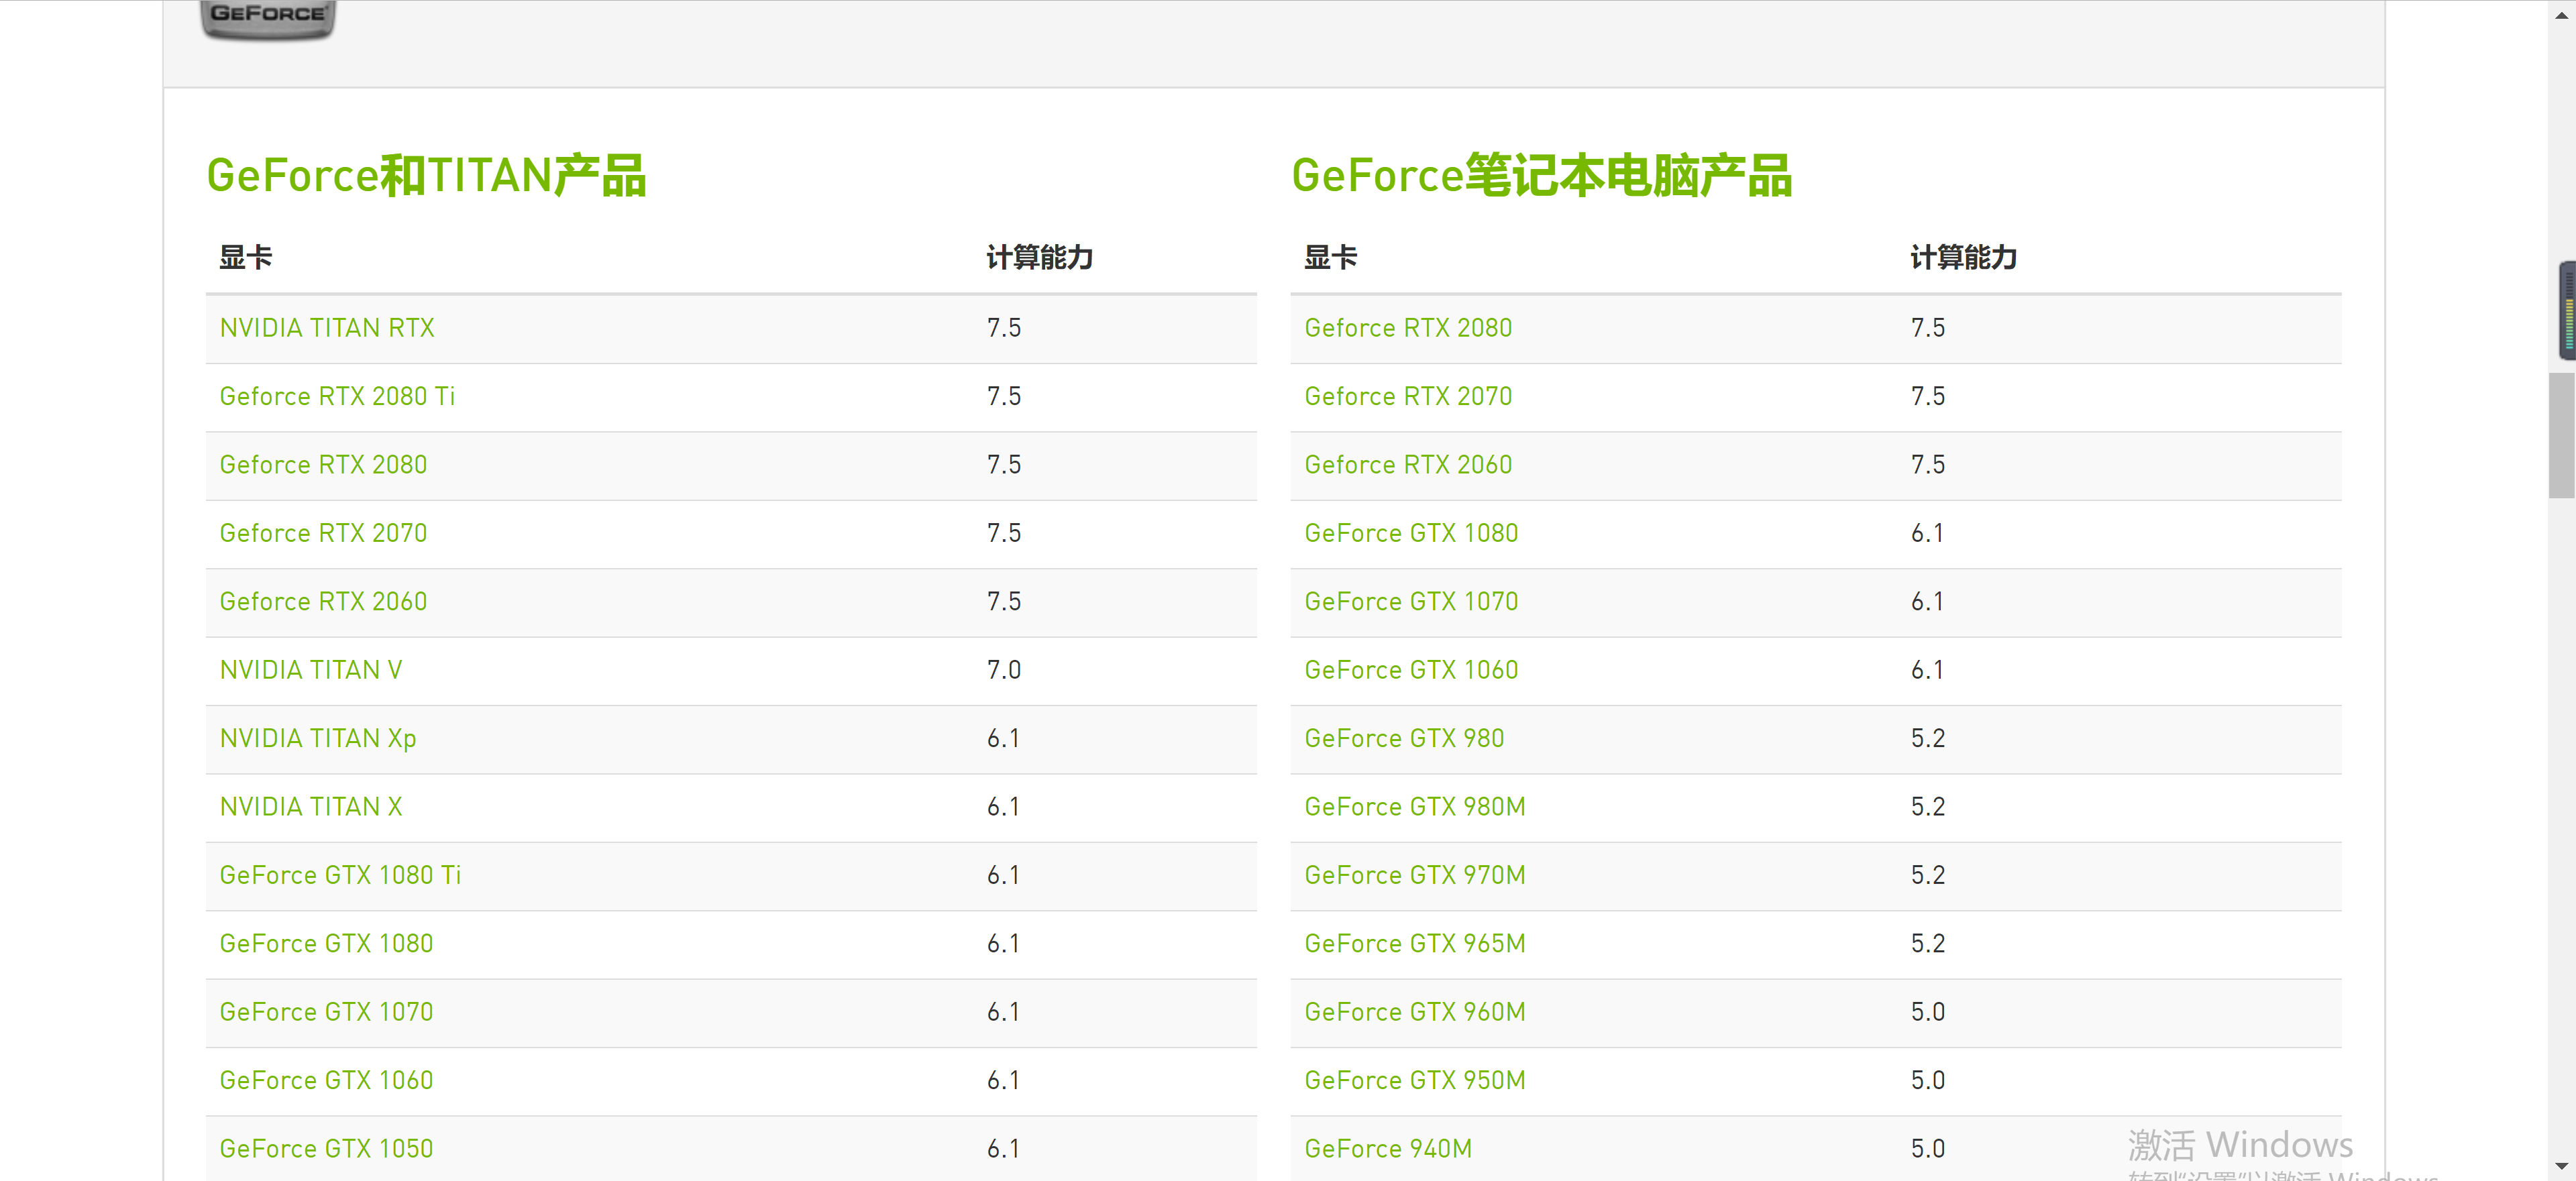Select NVIDIA TITAN Xp
The width and height of the screenshot is (2576, 1181).
coord(317,738)
